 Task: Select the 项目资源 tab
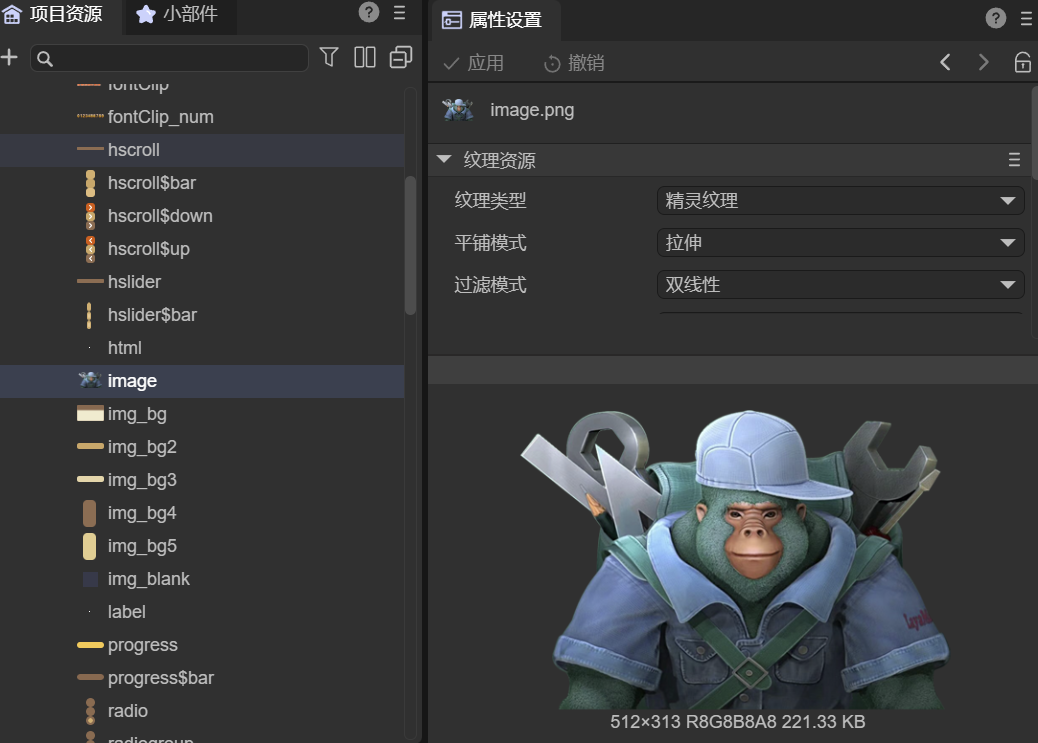[x=55, y=15]
